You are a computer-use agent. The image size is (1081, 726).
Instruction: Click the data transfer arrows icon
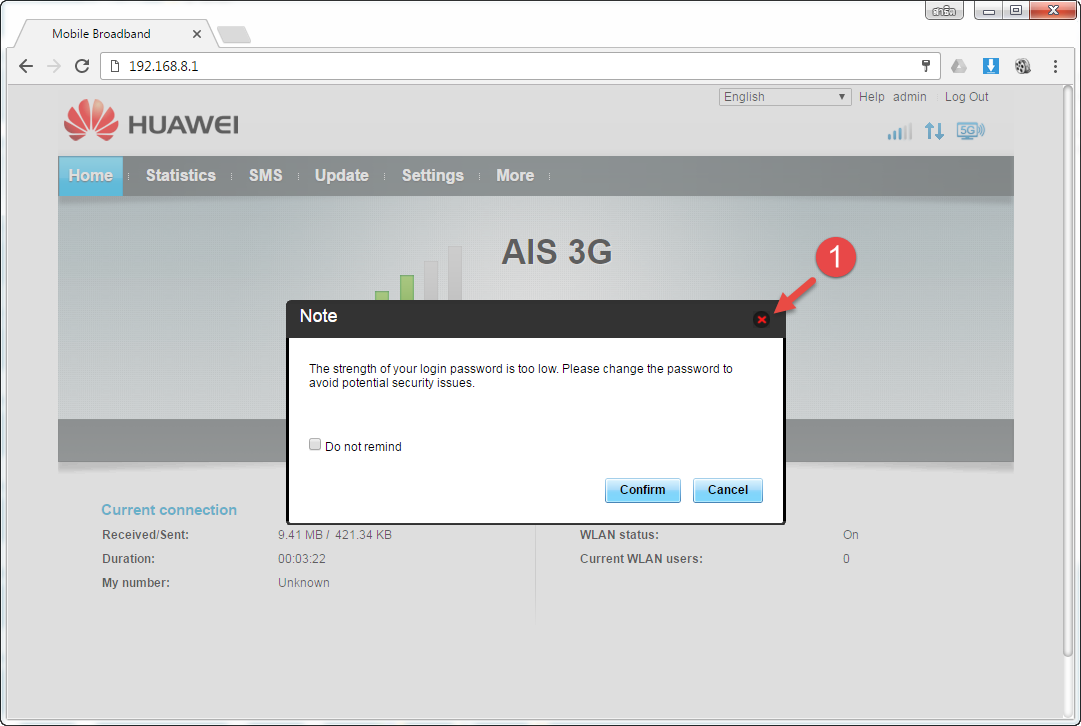(x=934, y=131)
